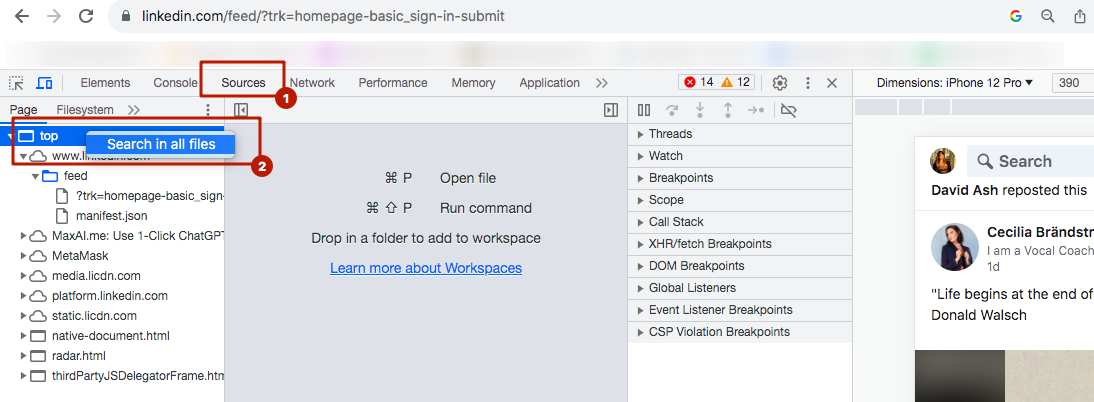
Task: Open the Performance tab
Action: click(x=393, y=82)
